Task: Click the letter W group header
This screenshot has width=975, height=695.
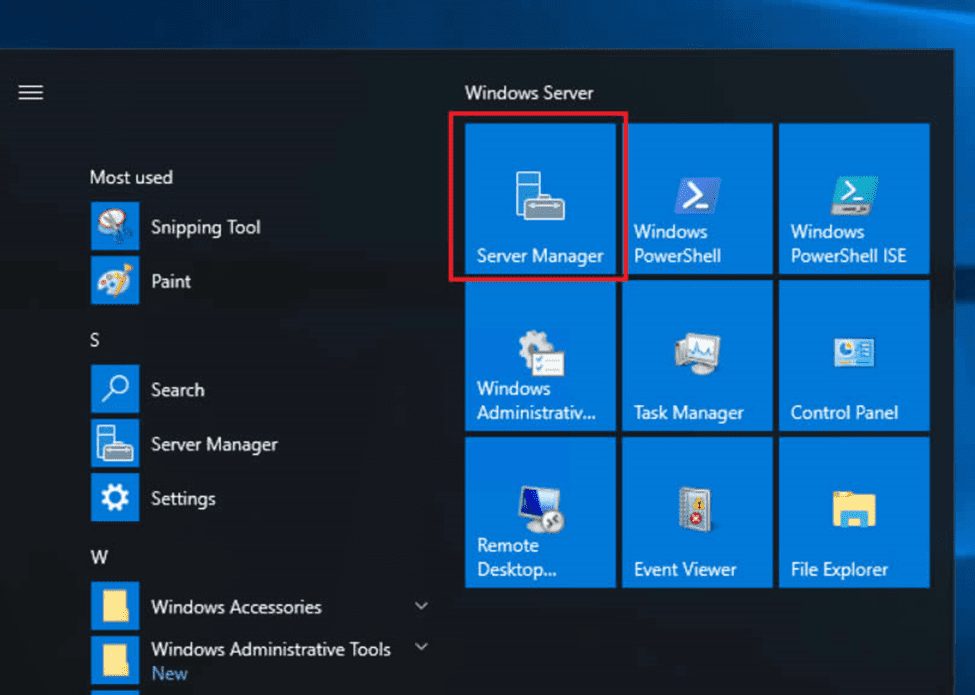Action: (99, 556)
